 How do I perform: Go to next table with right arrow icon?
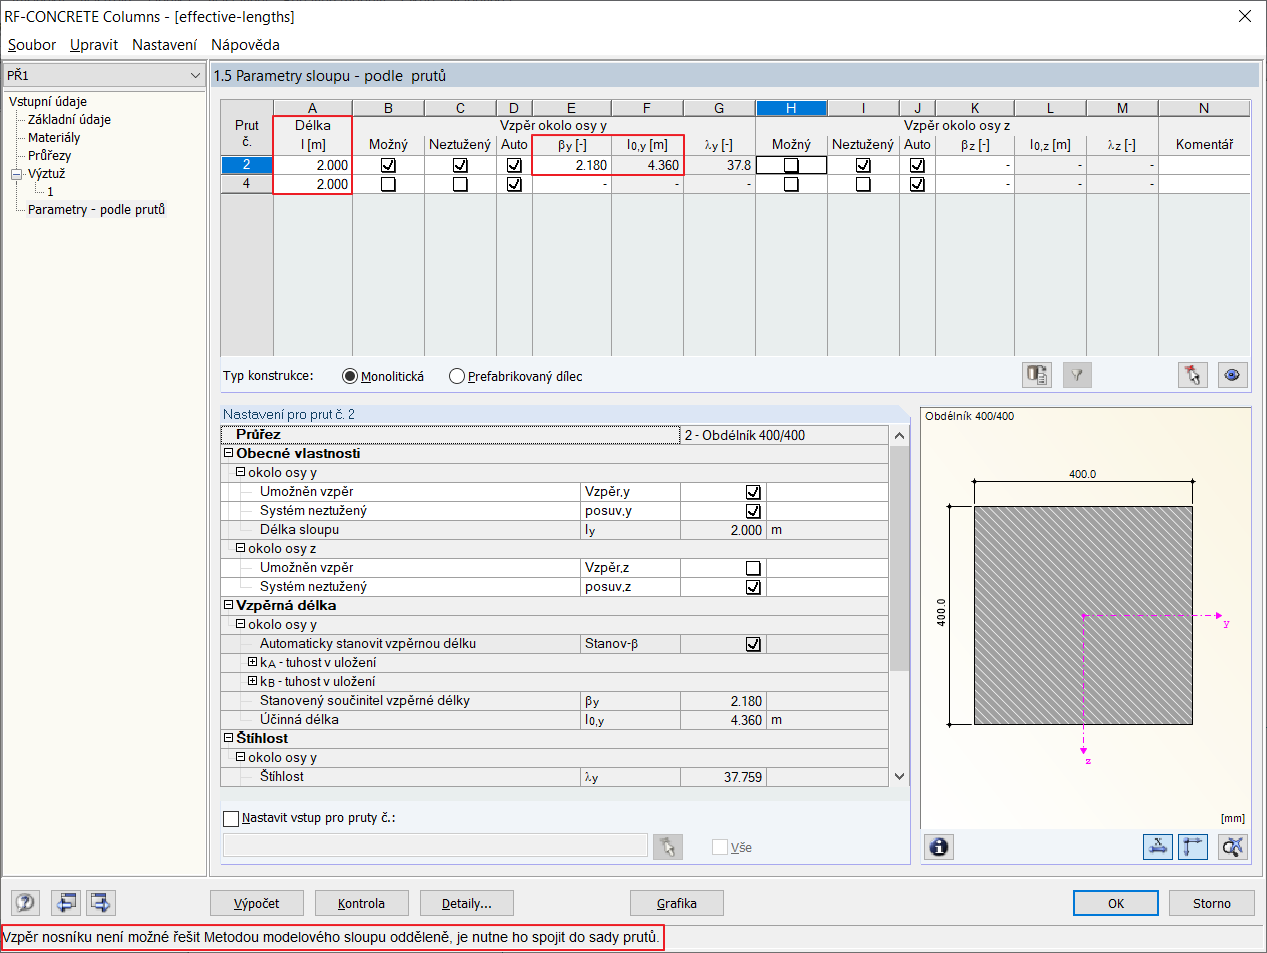point(101,903)
